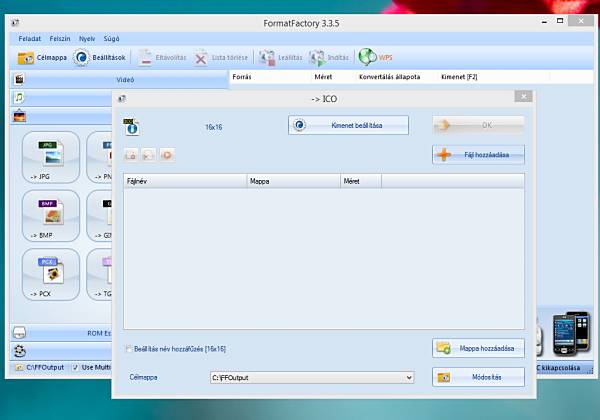Image resolution: width=600 pixels, height=420 pixels.
Task: Click the Módosítás button
Action: pyautogui.click(x=478, y=377)
